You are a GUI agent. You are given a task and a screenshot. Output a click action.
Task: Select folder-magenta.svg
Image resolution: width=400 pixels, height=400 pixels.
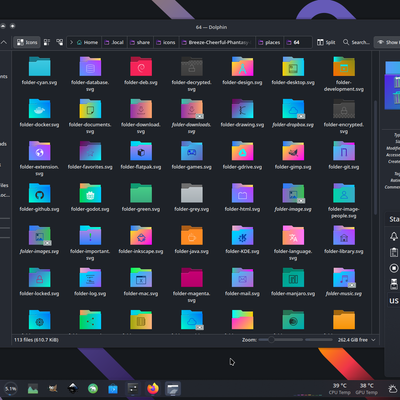191,286
